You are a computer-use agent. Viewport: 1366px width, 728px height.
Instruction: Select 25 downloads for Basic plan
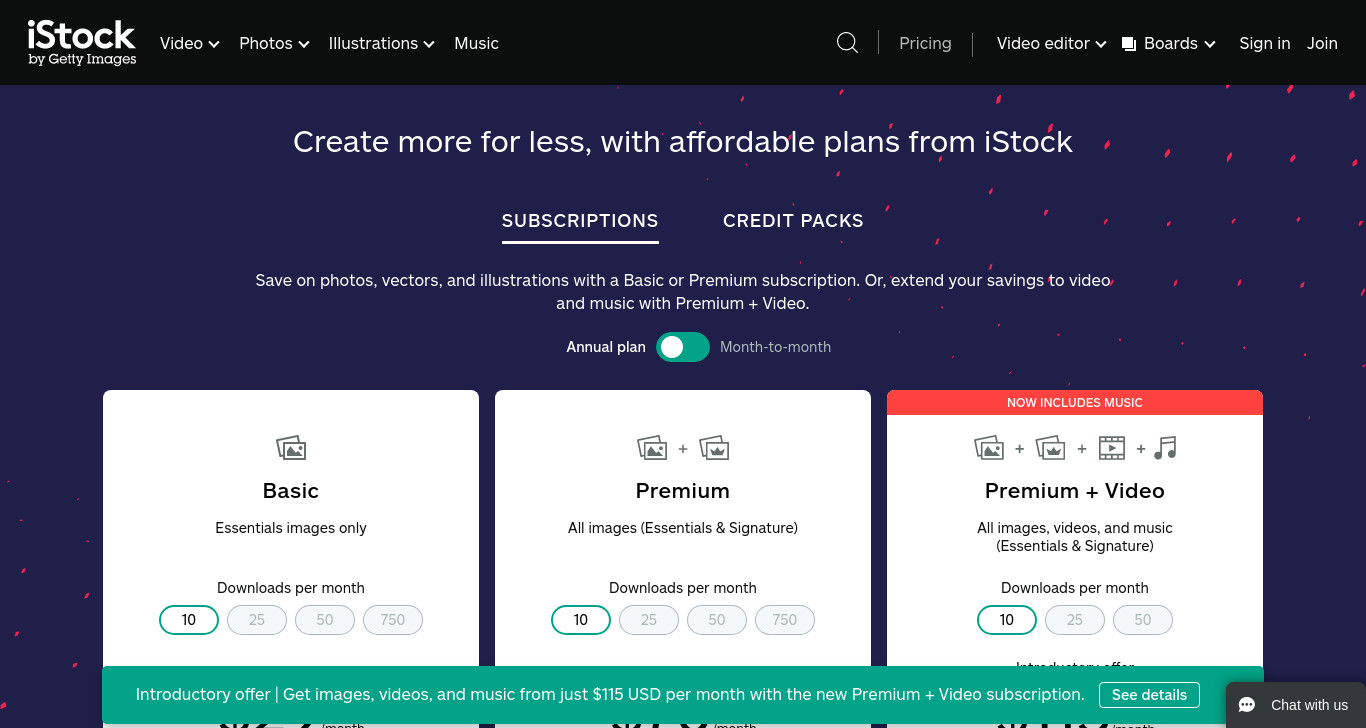pyautogui.click(x=257, y=620)
